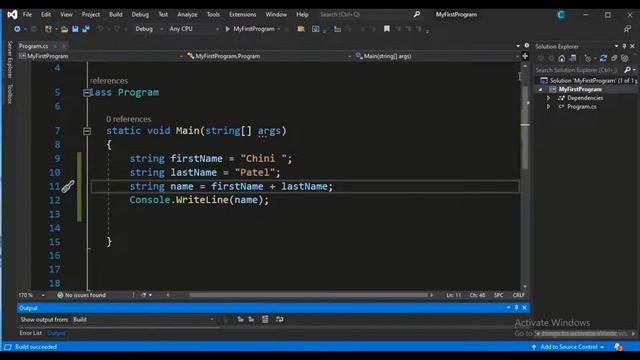Click the Save All toolbar icon
Screen dimensions: 640x360
pyautogui.click(x=86, y=29)
